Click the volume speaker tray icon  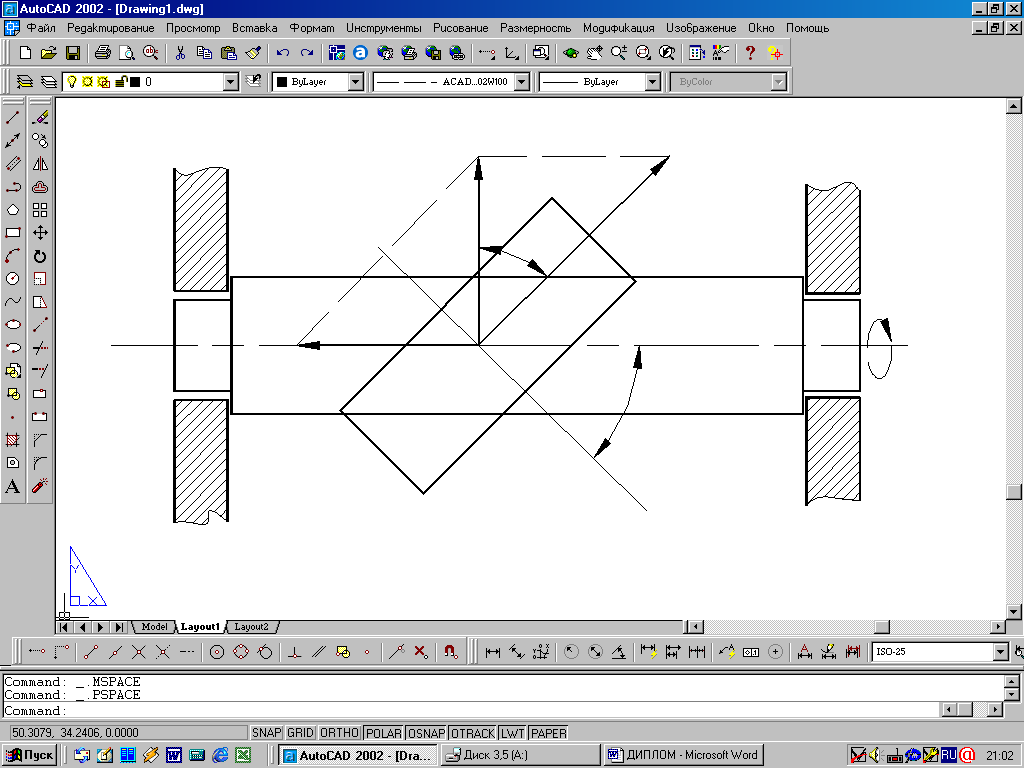pyautogui.click(x=876, y=756)
